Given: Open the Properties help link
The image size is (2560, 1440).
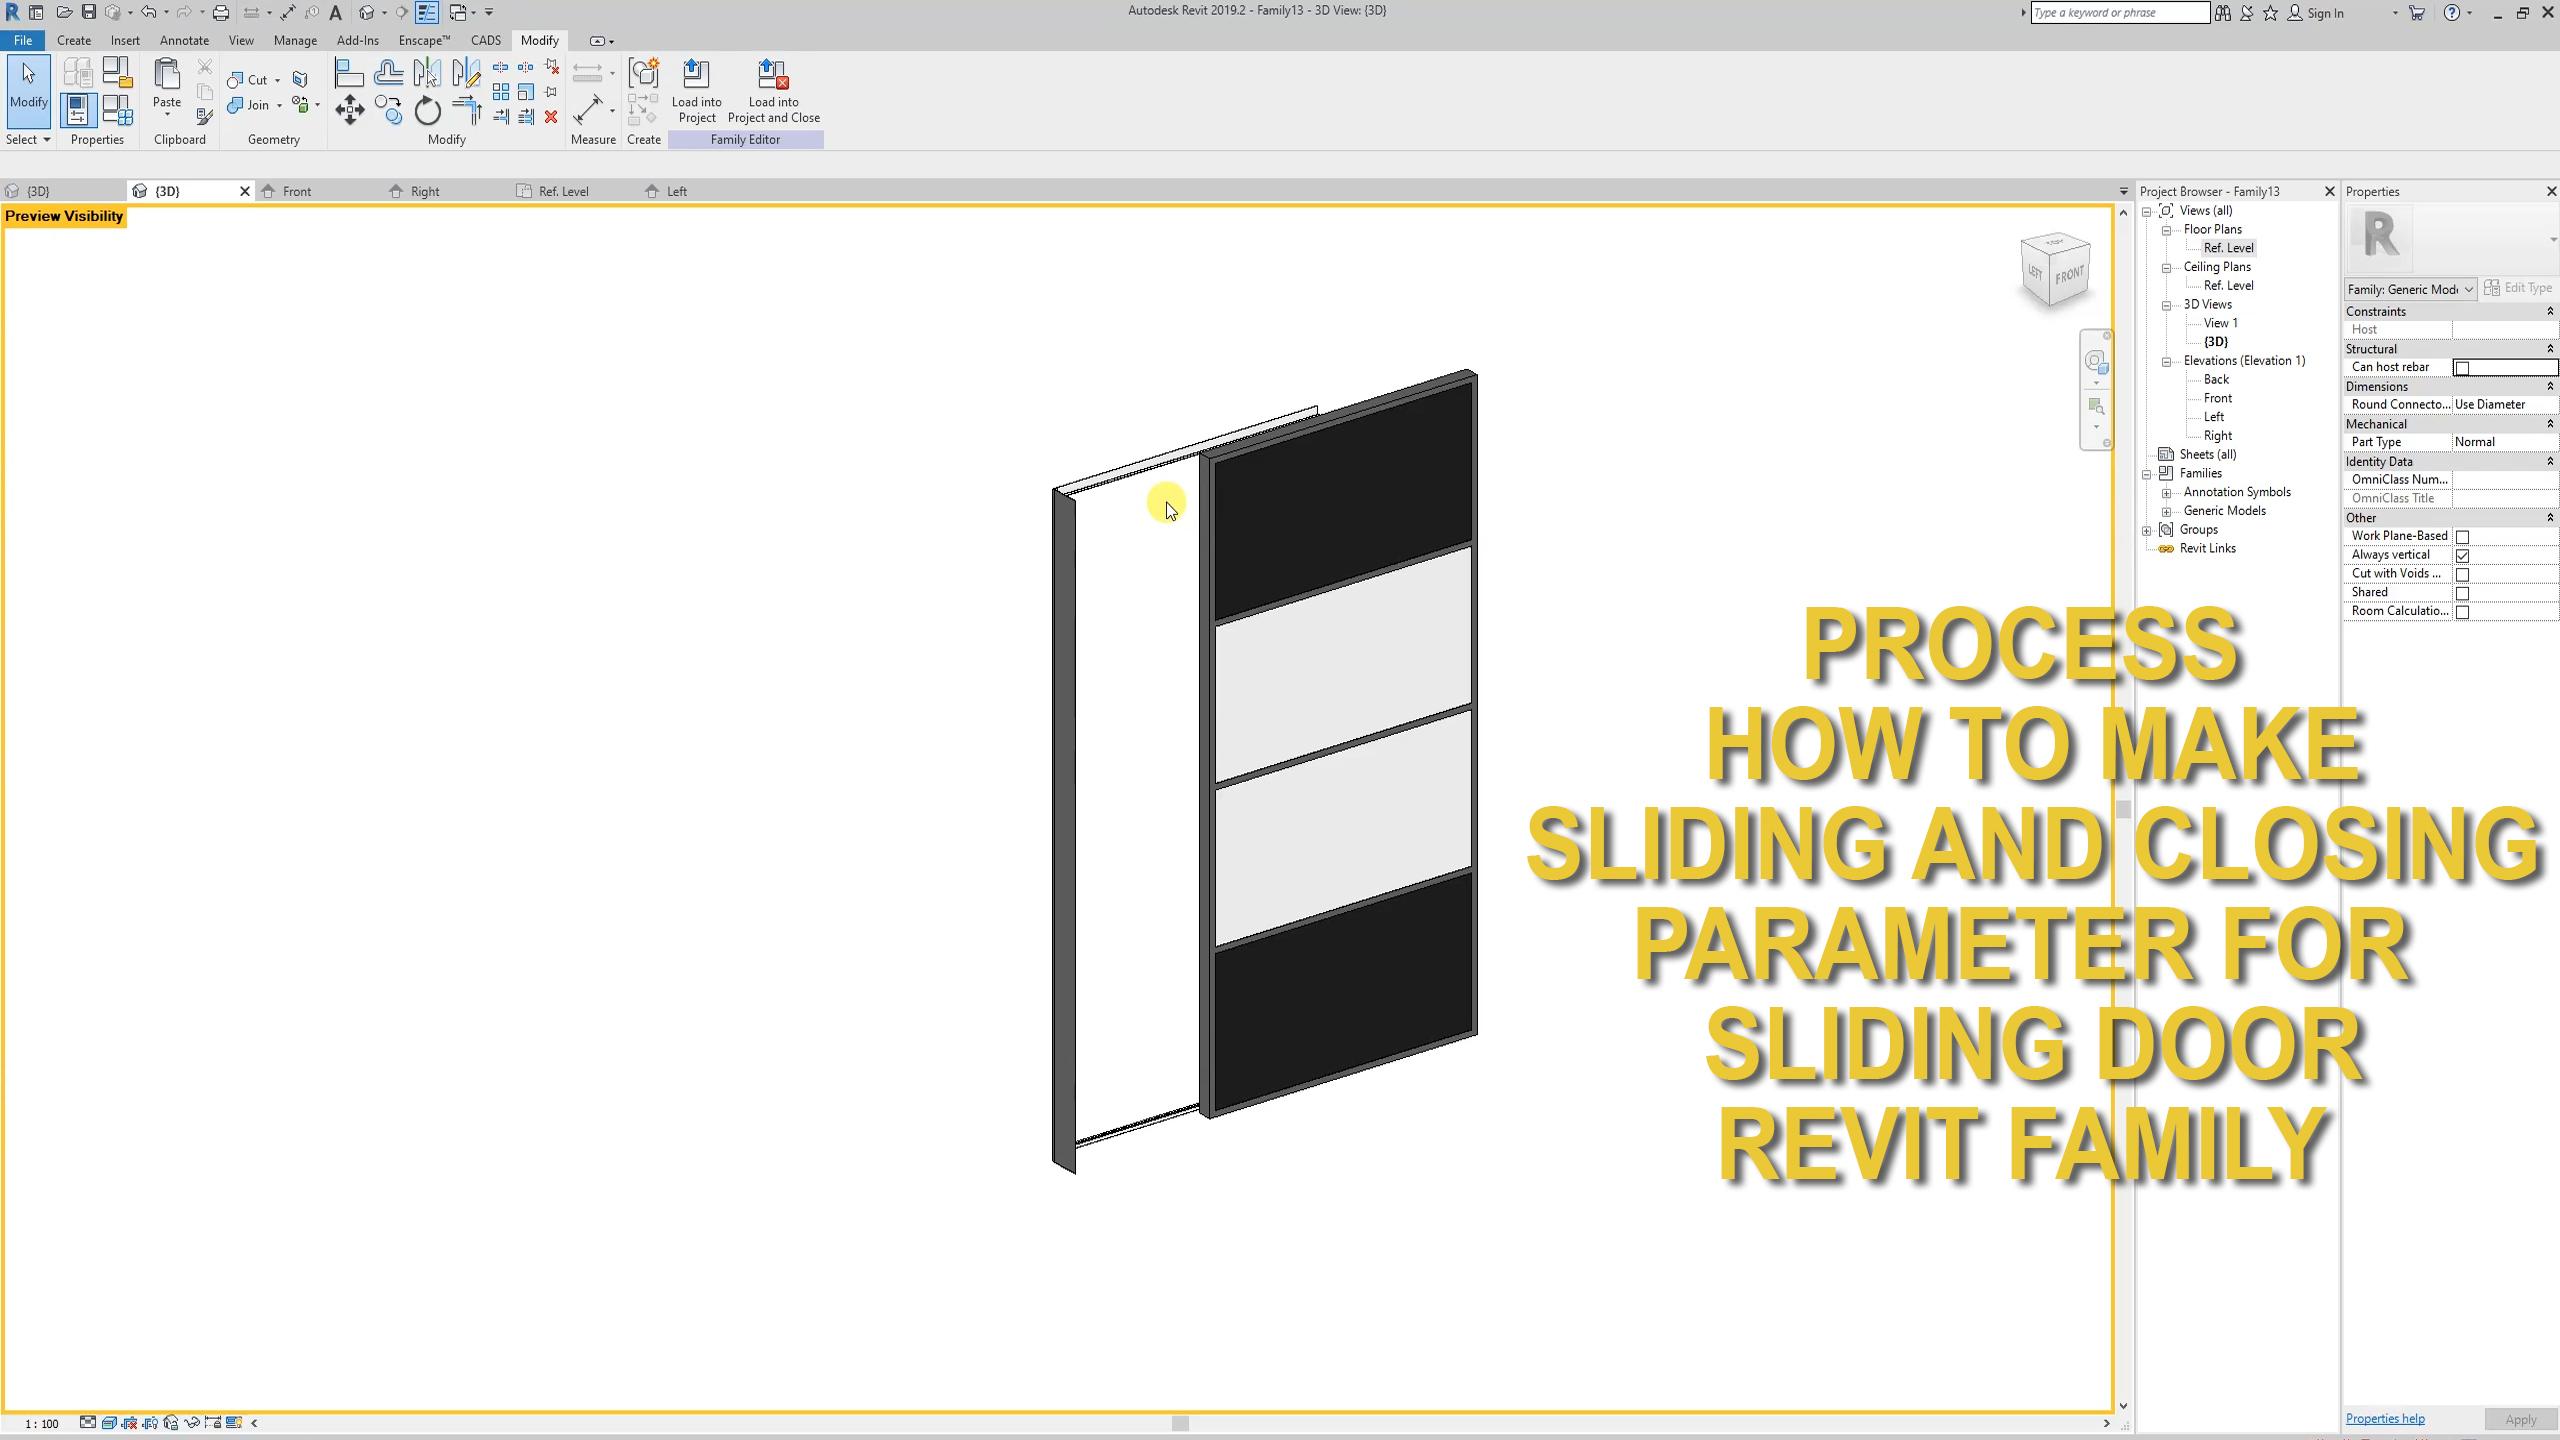Looking at the screenshot, I should point(2384,1417).
